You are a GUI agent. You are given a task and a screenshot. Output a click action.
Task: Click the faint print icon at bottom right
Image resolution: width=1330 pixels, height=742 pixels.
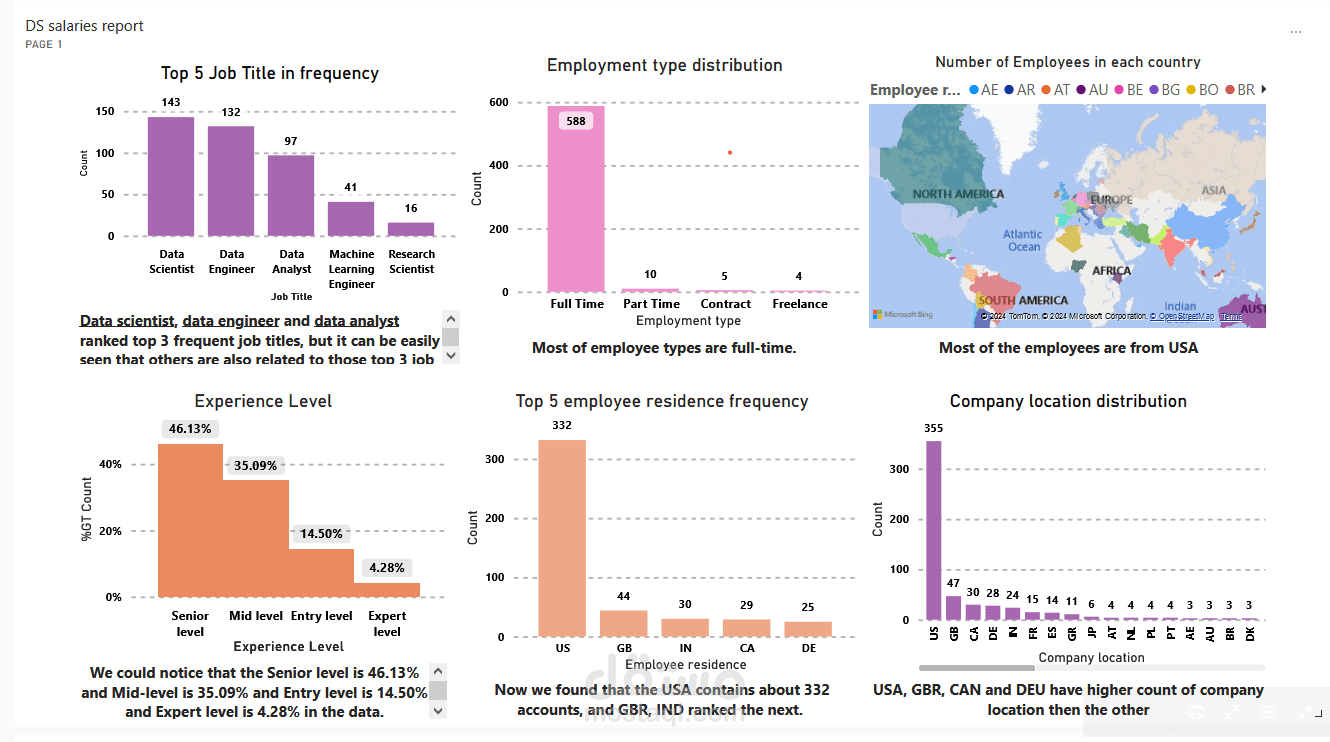pos(1195,712)
